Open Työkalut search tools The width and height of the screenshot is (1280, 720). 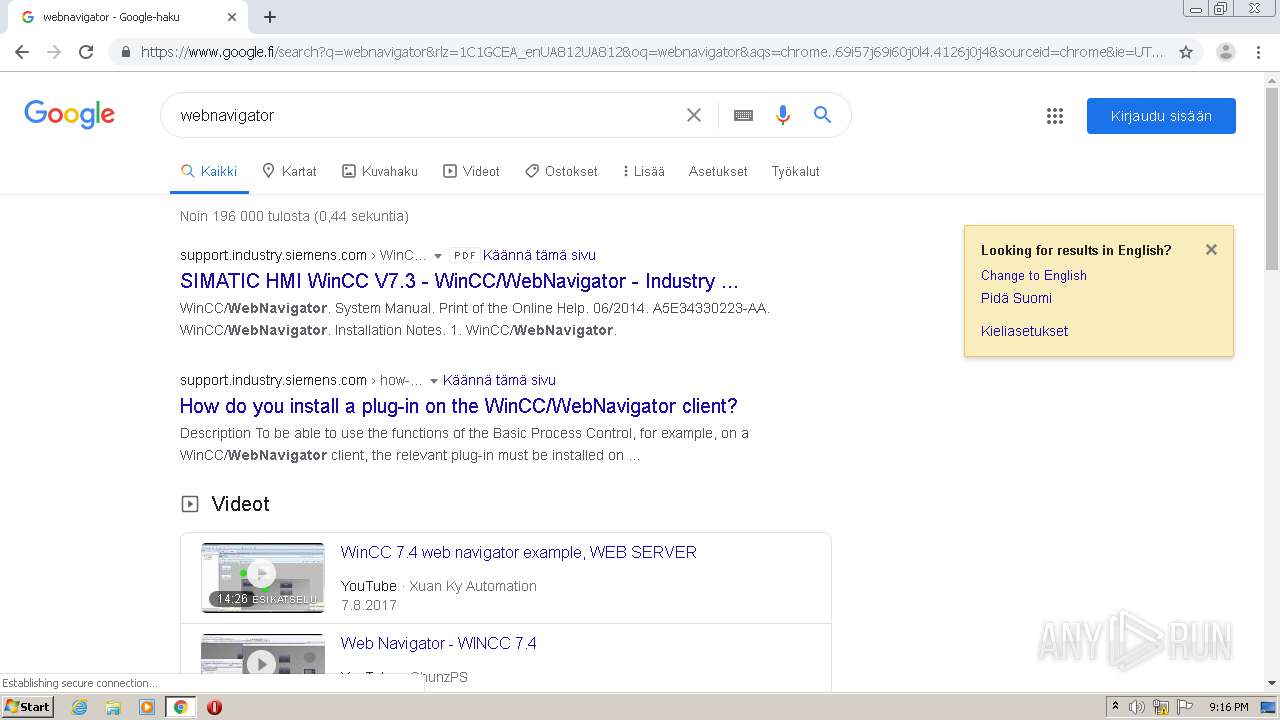click(x=795, y=171)
